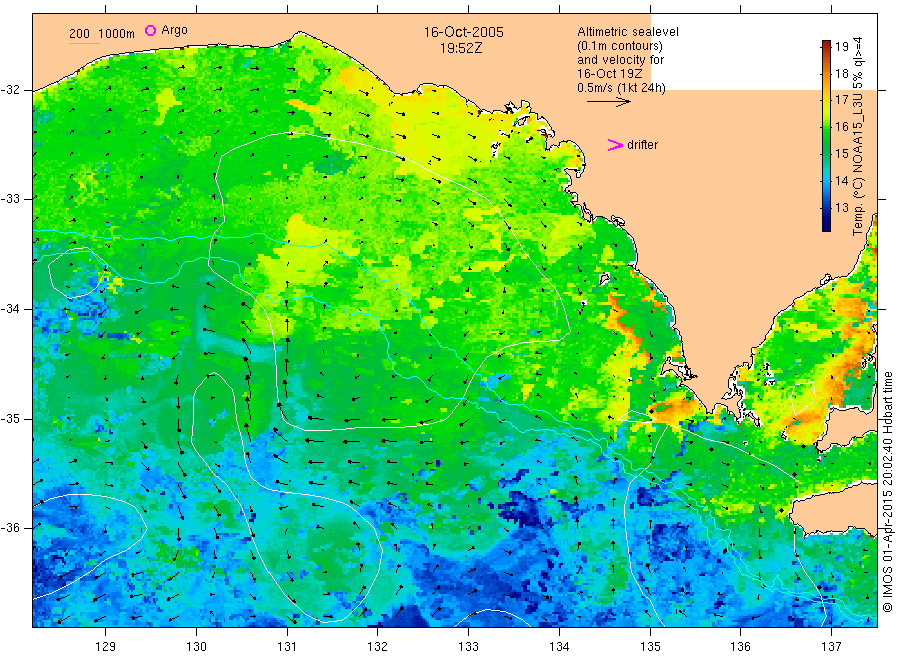Image resolution: width=900 pixels, height=660 pixels.
Task: Click longitude axis label 131
Action: (x=287, y=646)
